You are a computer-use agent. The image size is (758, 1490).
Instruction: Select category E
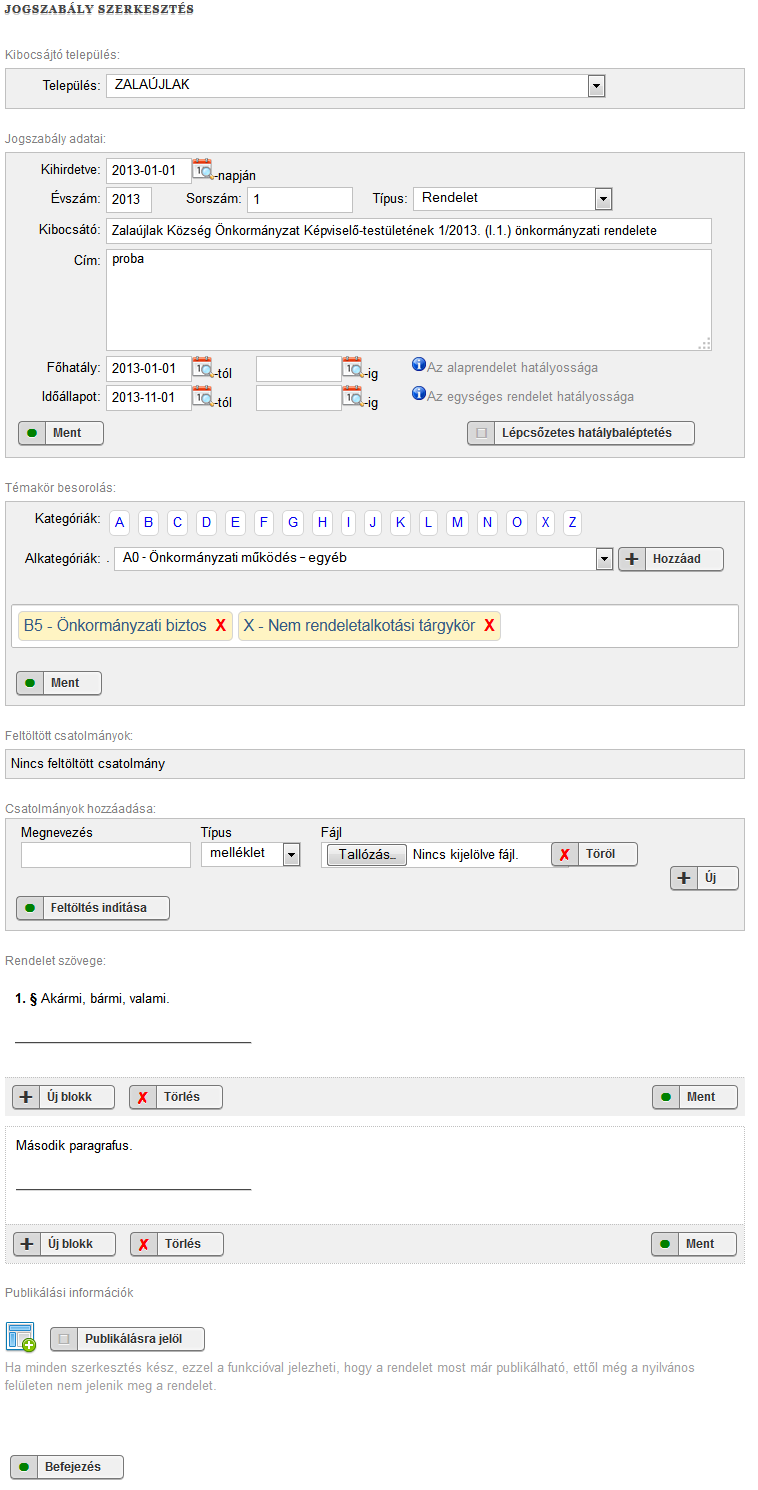click(x=235, y=522)
